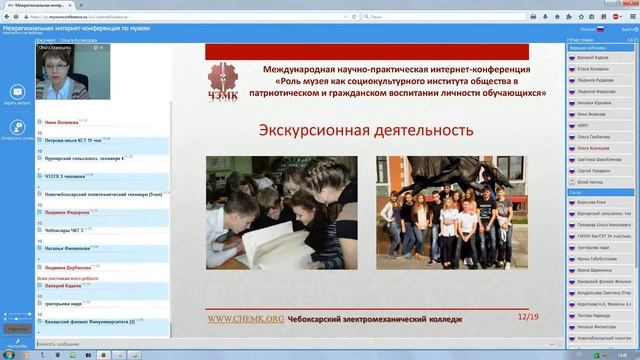Click the chat panel scrollbar

(x=171, y=220)
